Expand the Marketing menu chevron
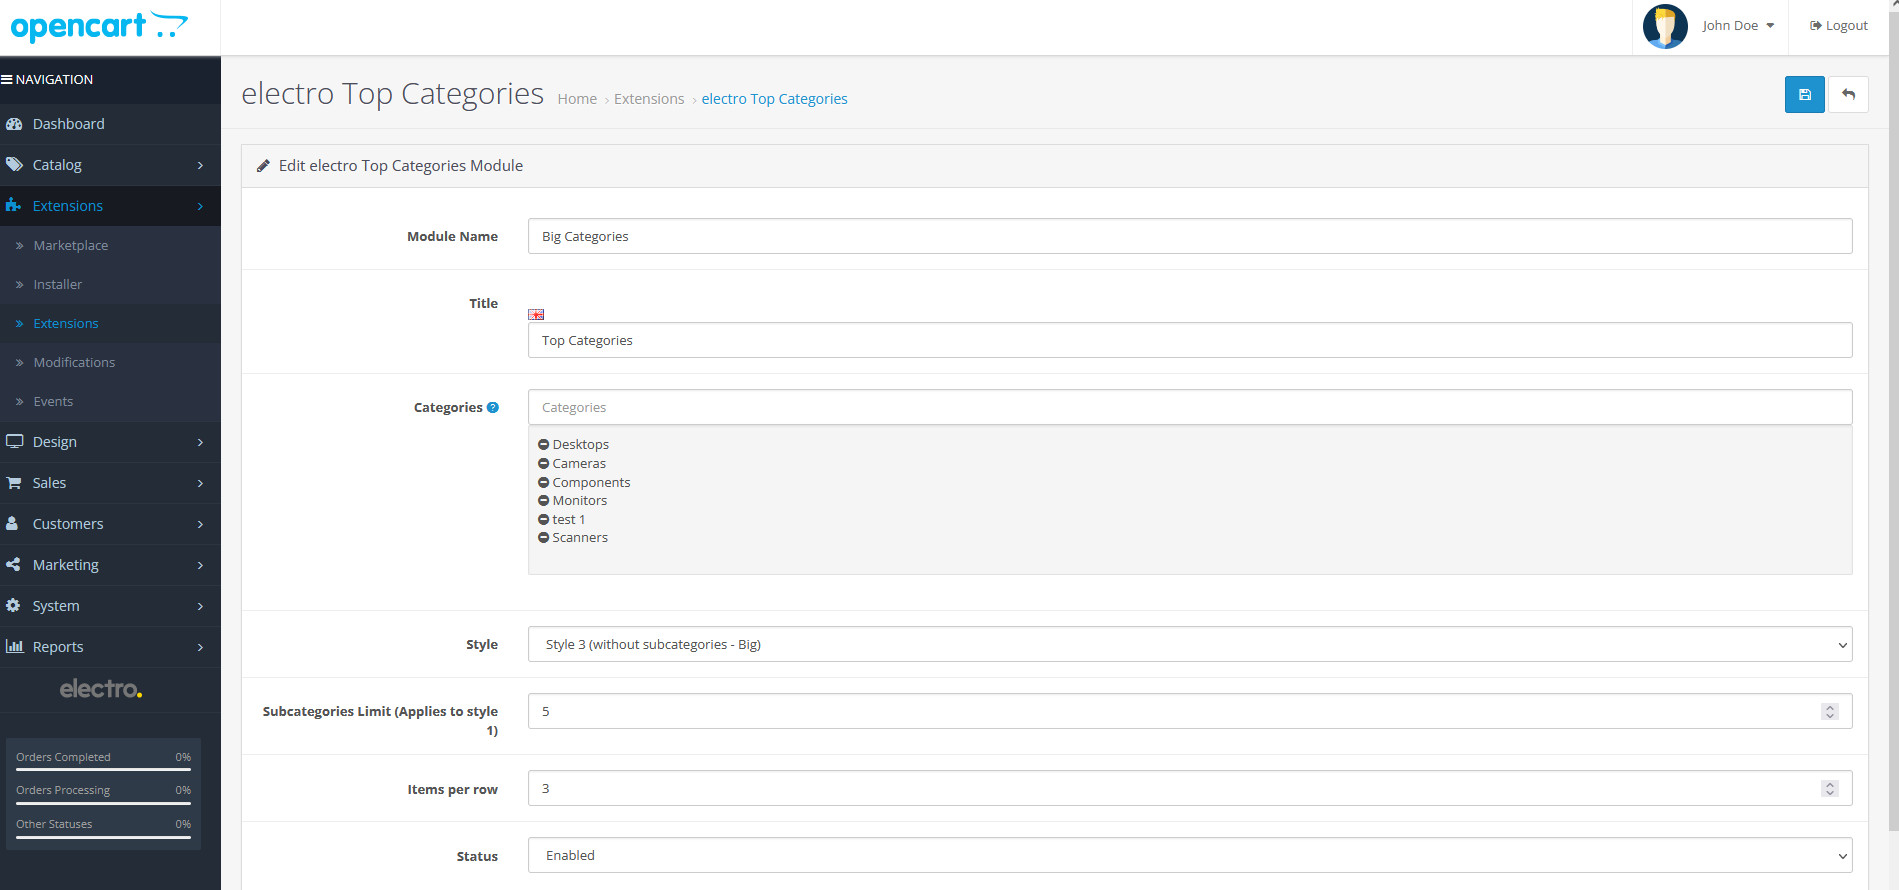 click(200, 565)
